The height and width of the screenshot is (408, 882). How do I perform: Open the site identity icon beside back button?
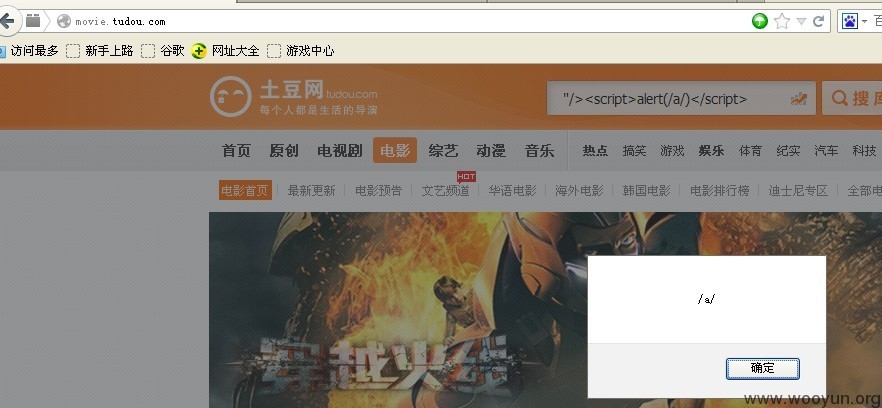click(x=34, y=21)
